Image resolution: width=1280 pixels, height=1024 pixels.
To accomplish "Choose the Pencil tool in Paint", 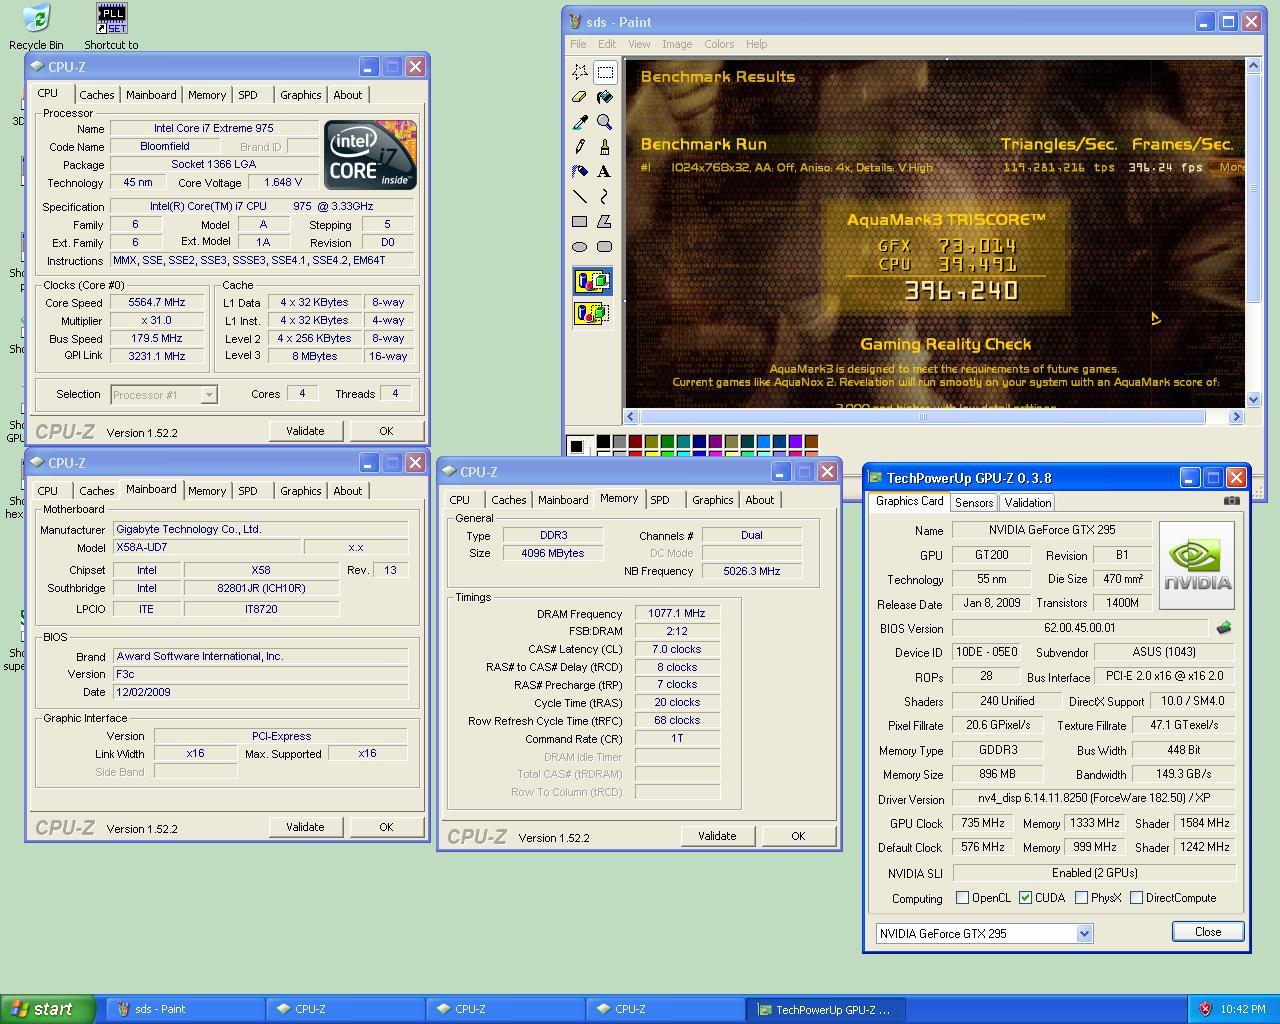I will point(580,147).
